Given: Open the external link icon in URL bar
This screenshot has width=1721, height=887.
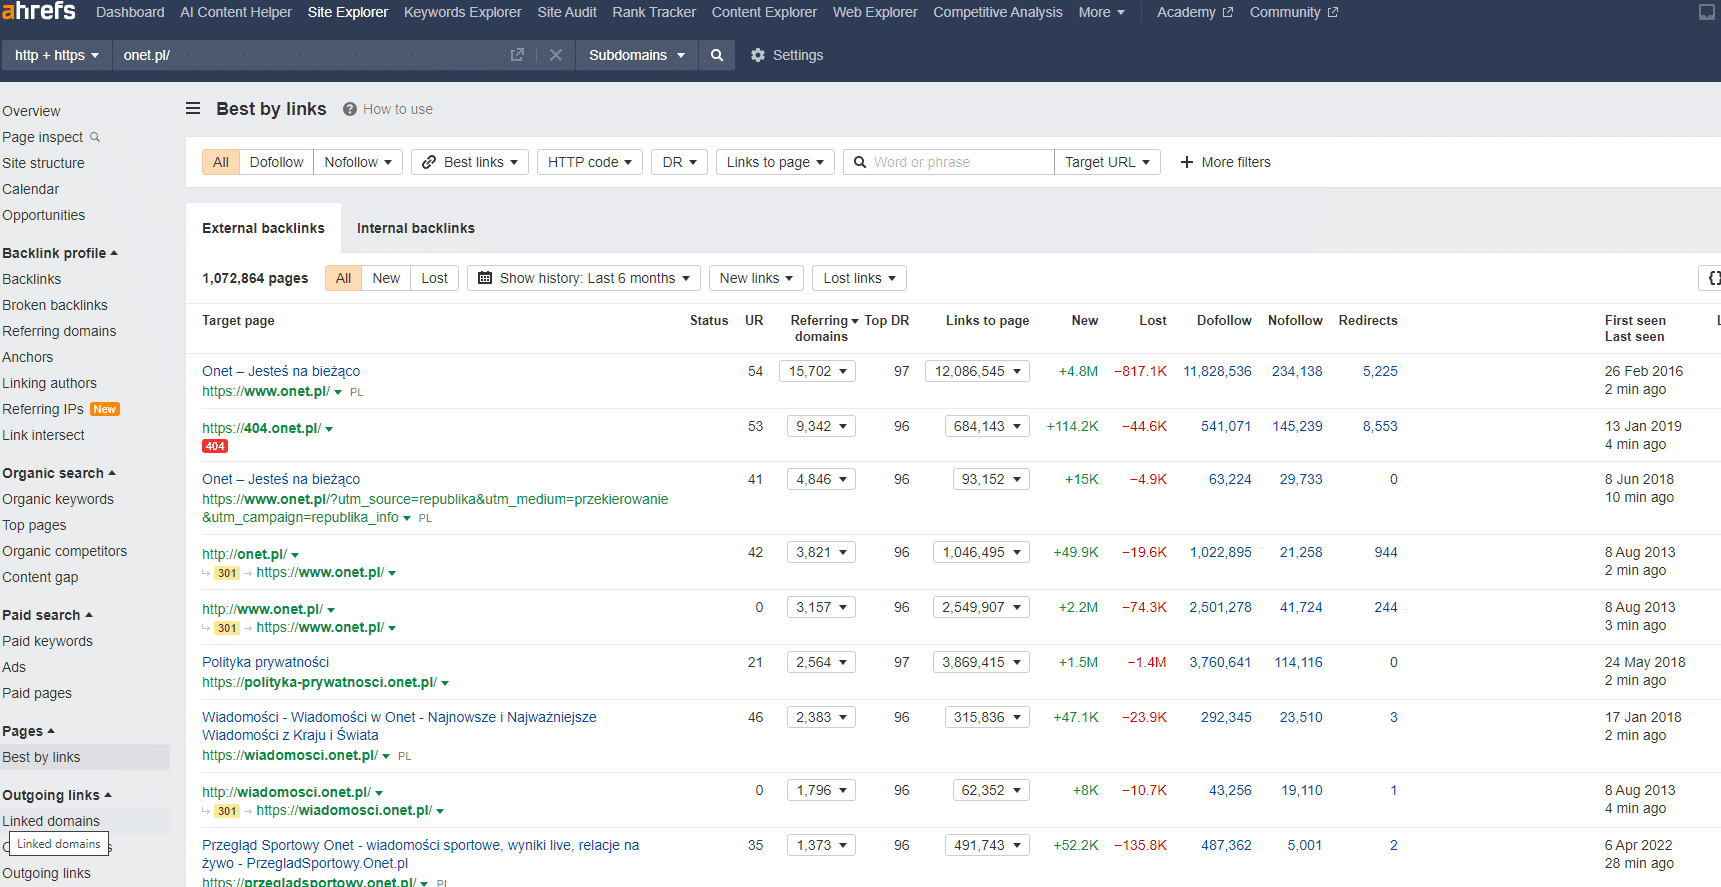Looking at the screenshot, I should click(x=517, y=55).
